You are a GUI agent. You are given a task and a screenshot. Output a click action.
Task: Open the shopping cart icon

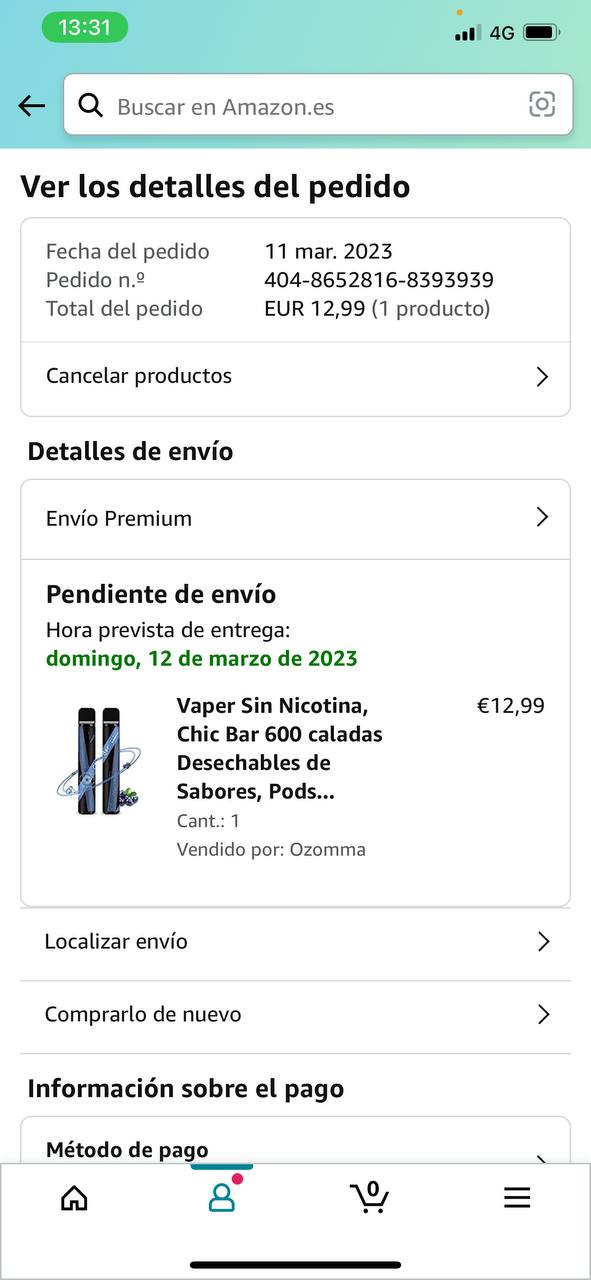click(x=369, y=1196)
